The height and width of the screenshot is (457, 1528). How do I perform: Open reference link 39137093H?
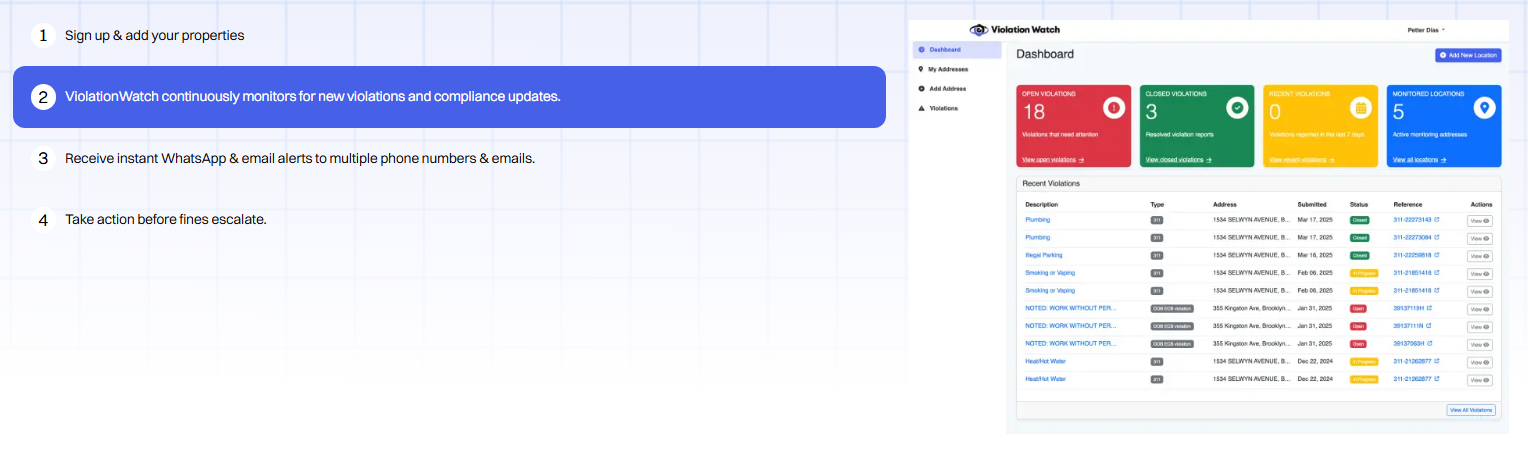point(1408,343)
